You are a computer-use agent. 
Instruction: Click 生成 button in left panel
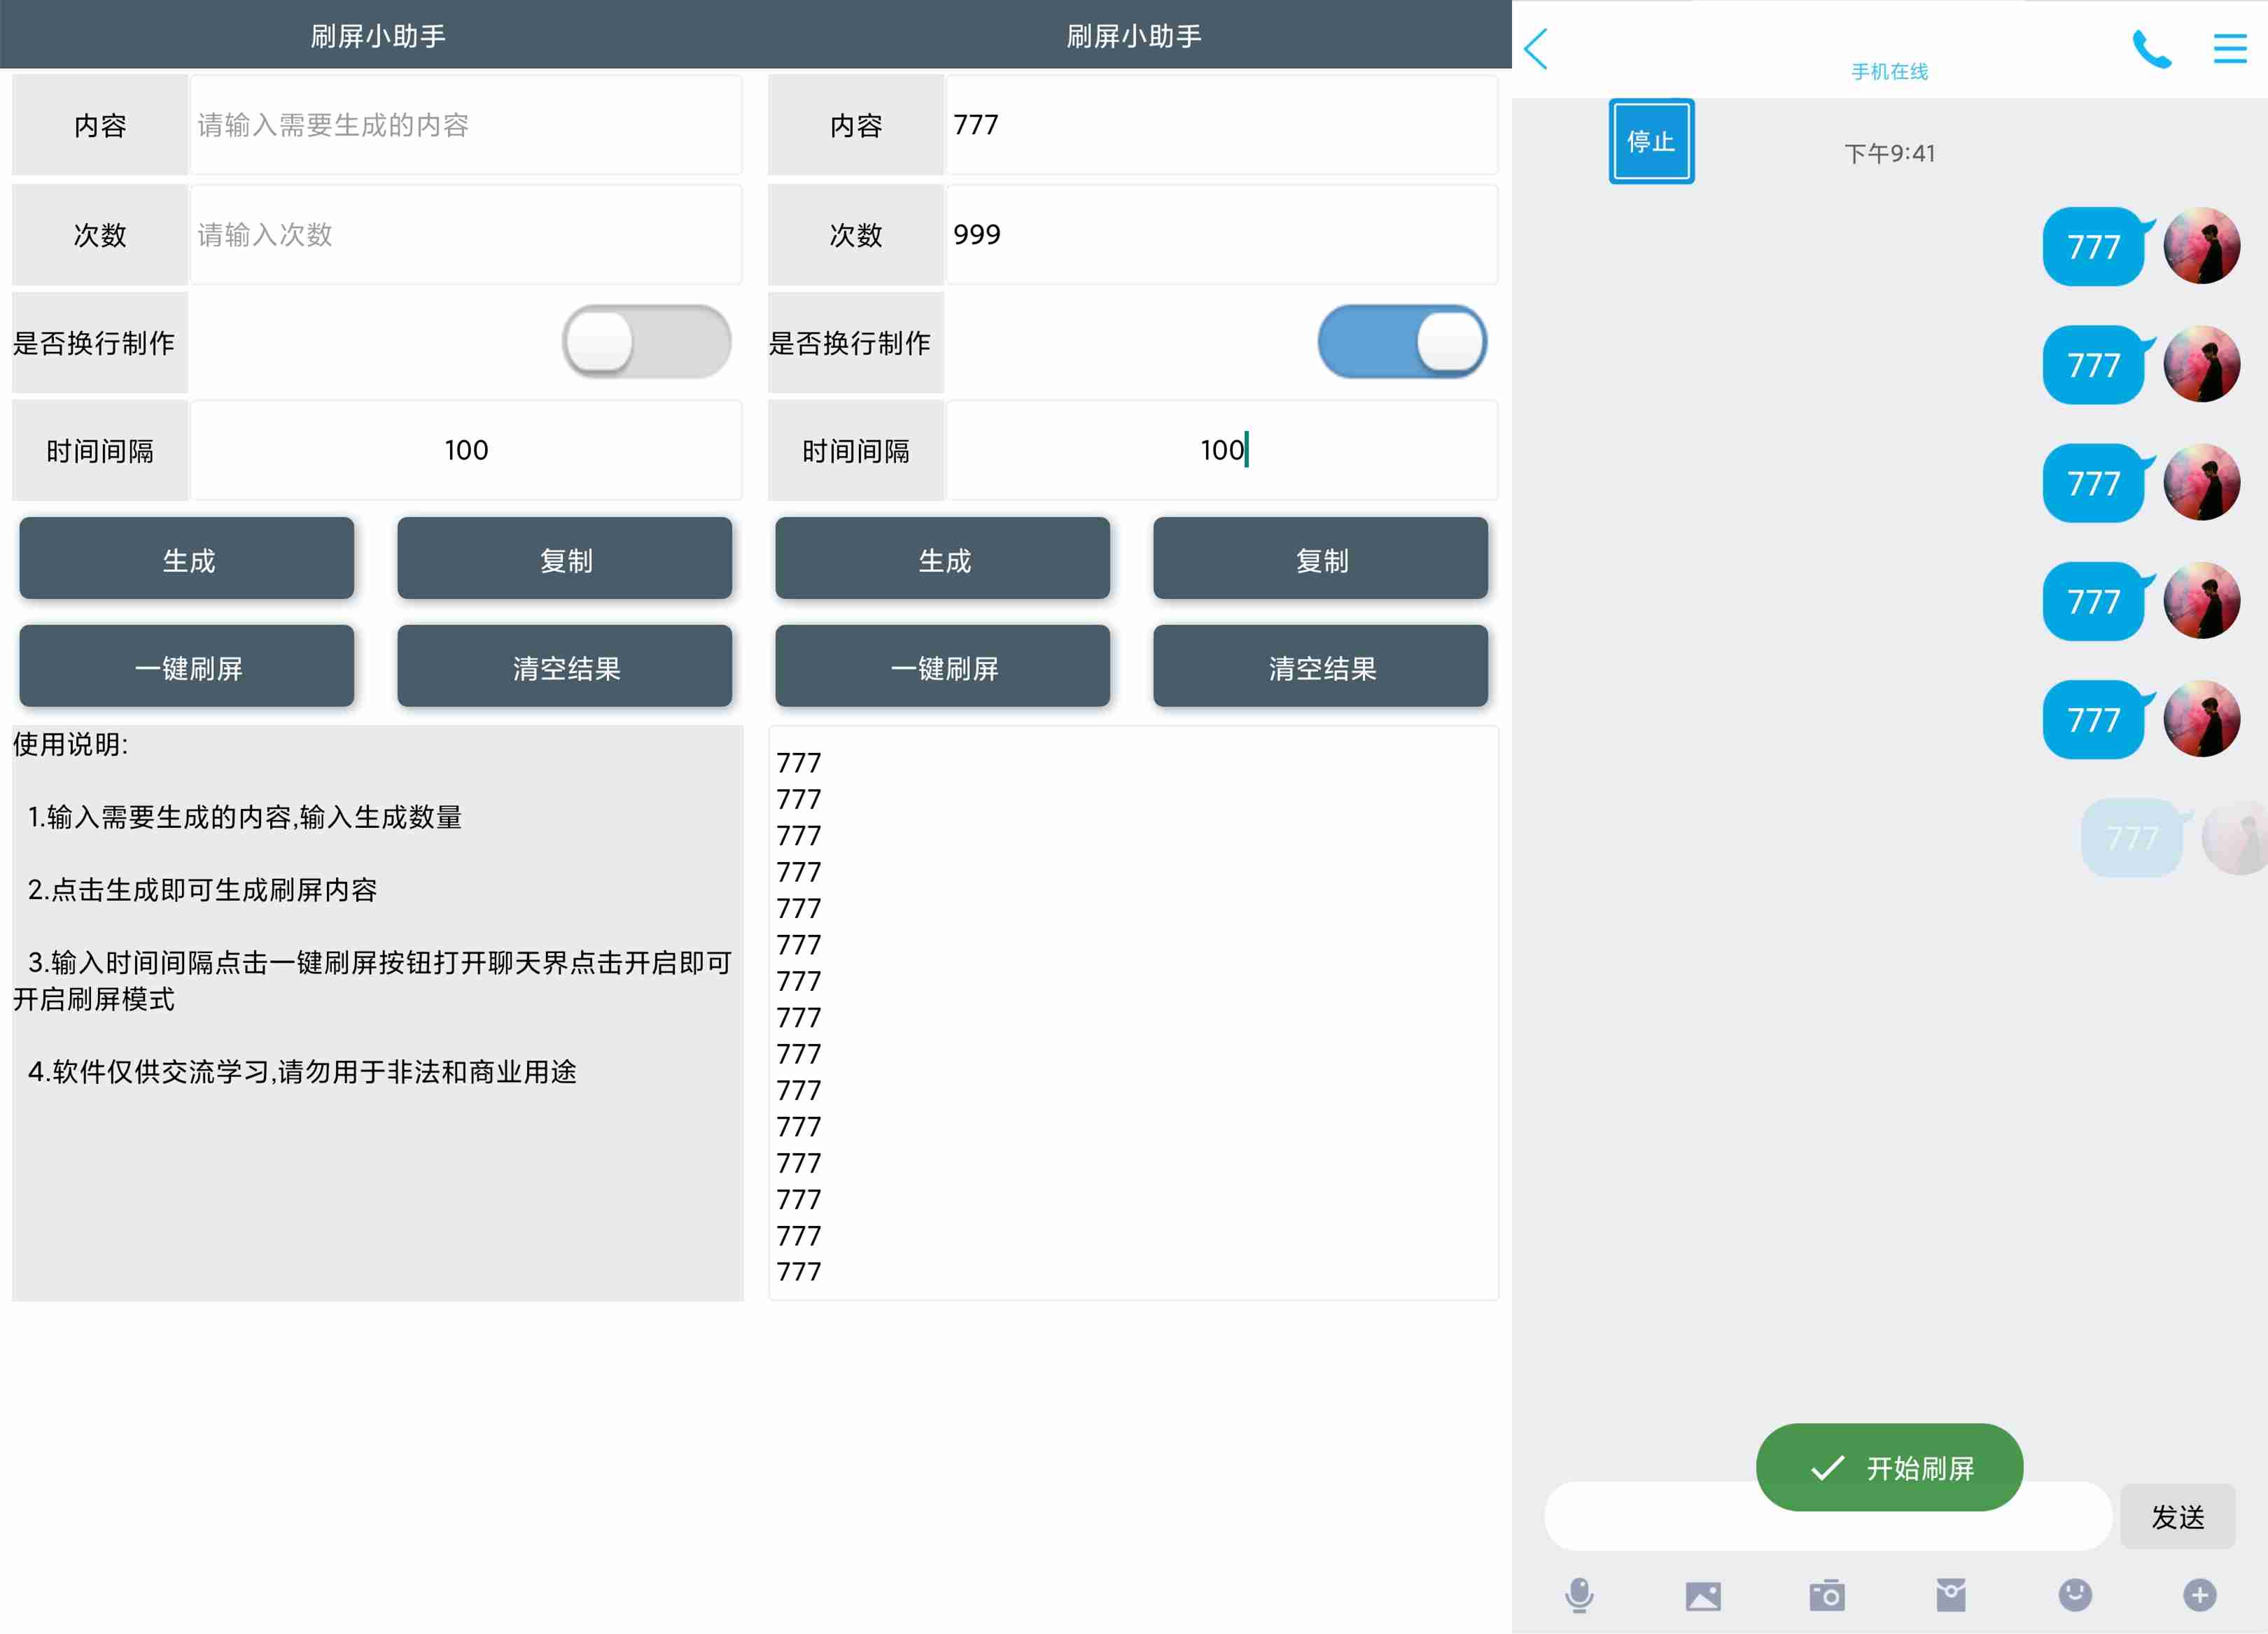[187, 559]
